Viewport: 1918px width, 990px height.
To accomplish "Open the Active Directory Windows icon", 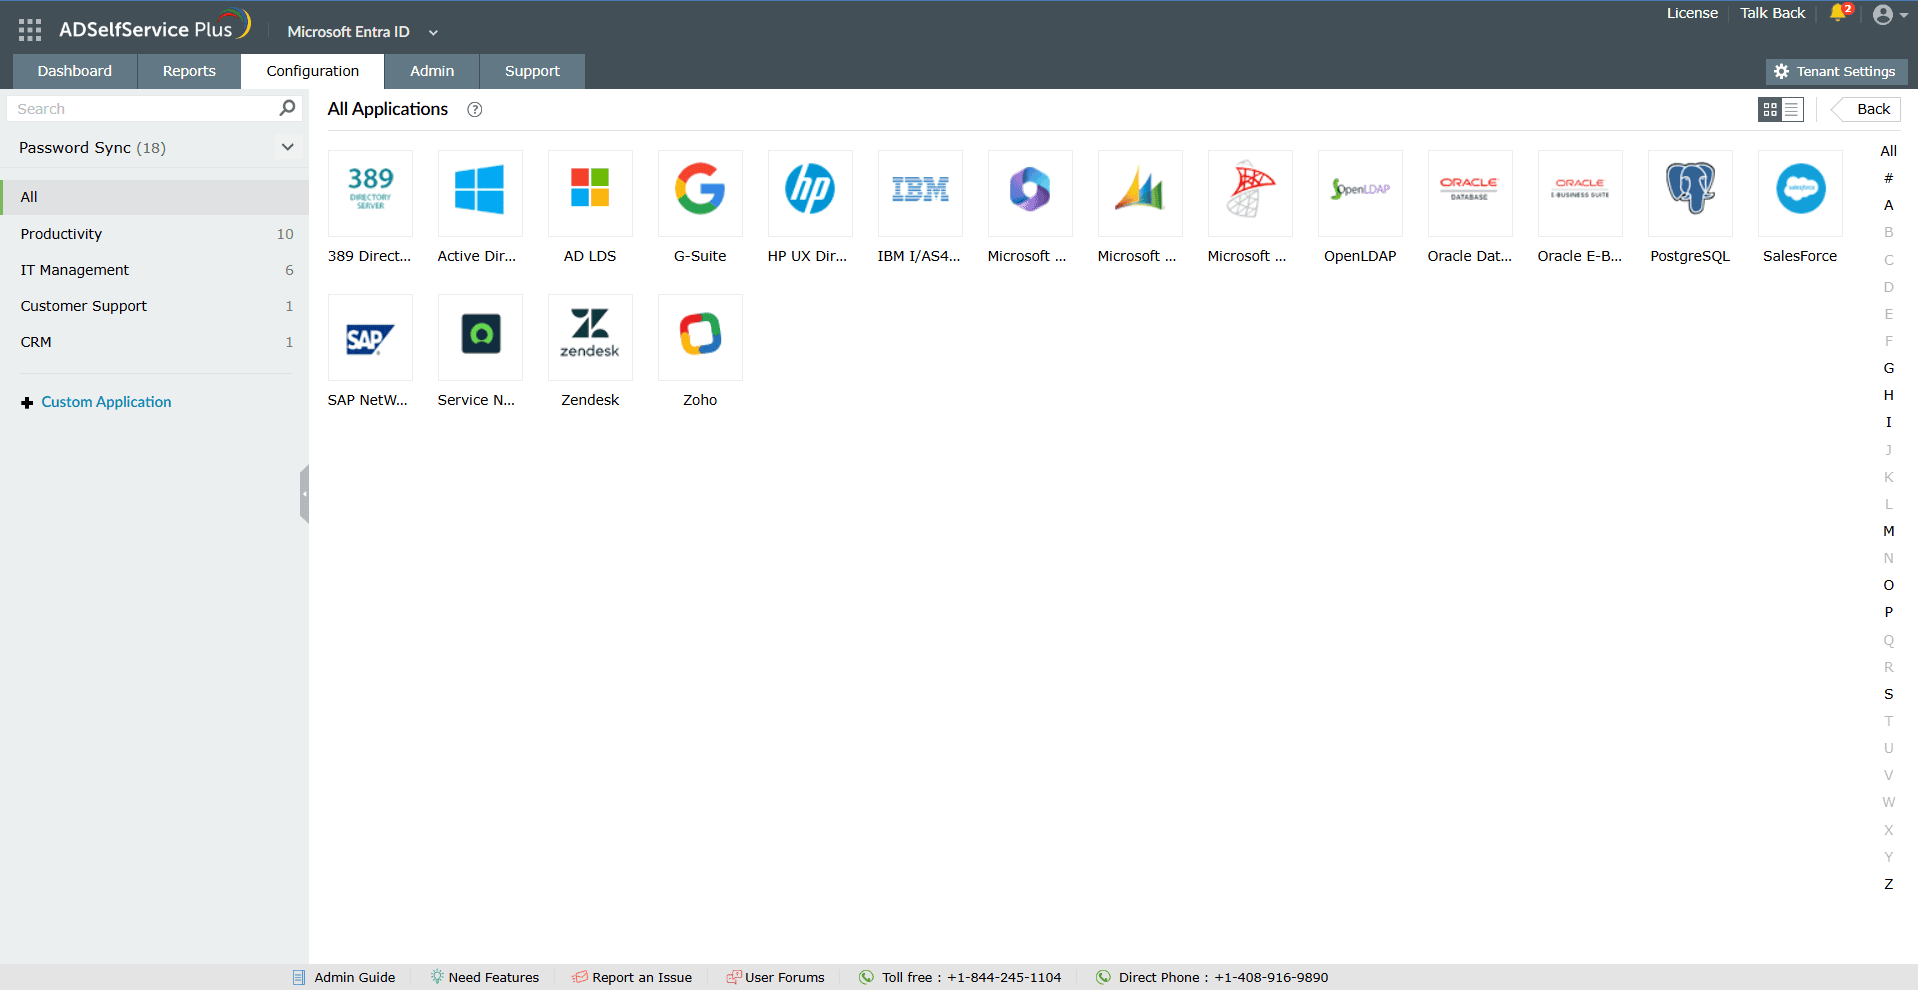I will (x=480, y=192).
